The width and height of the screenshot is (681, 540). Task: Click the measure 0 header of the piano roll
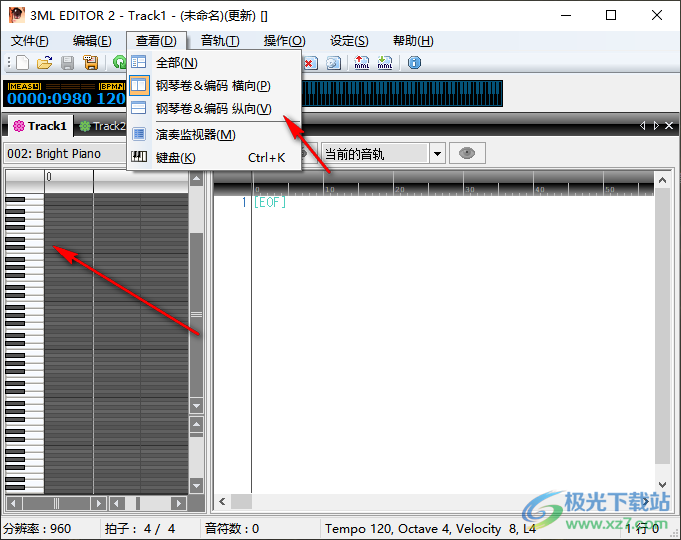(69, 181)
